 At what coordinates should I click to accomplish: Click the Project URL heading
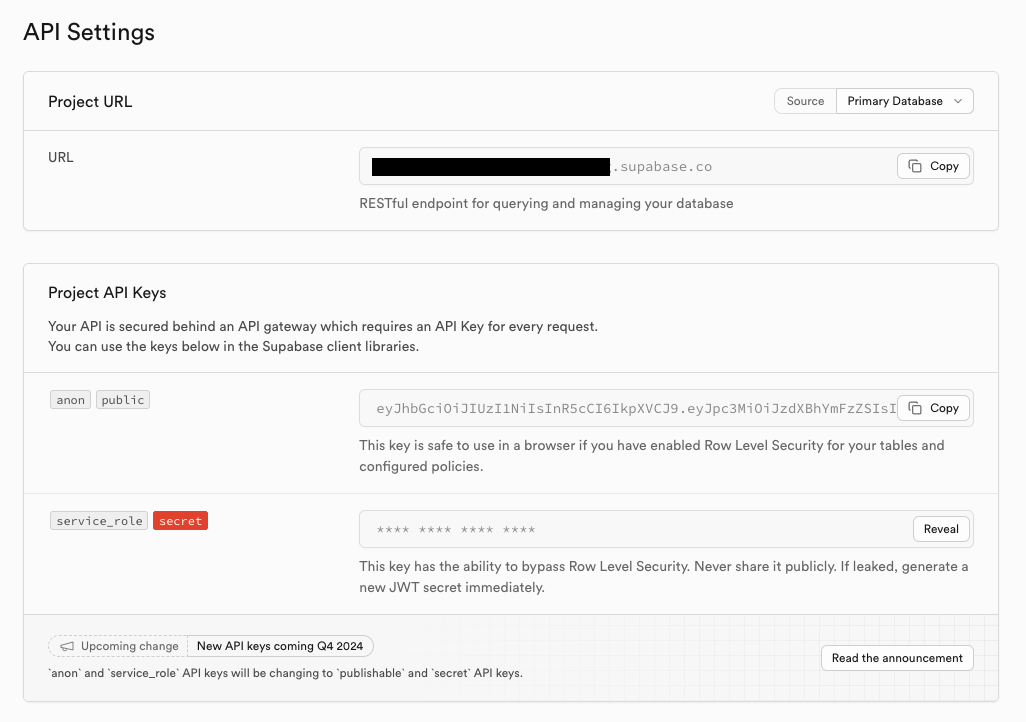(x=90, y=101)
